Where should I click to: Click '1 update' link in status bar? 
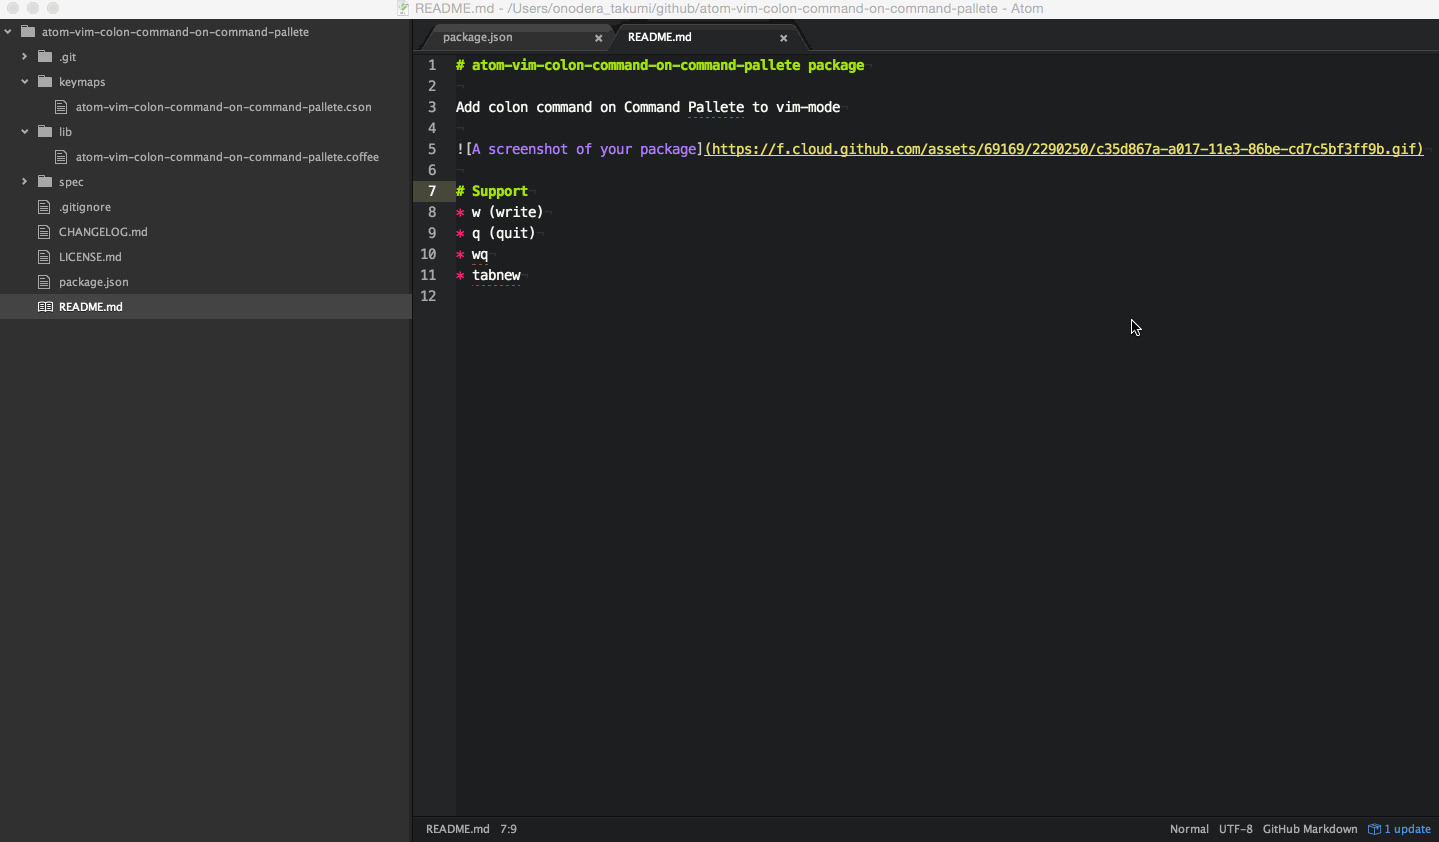coord(1407,829)
